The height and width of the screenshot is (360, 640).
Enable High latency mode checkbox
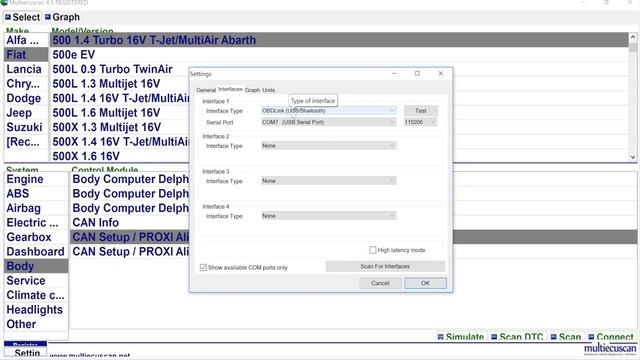373,250
